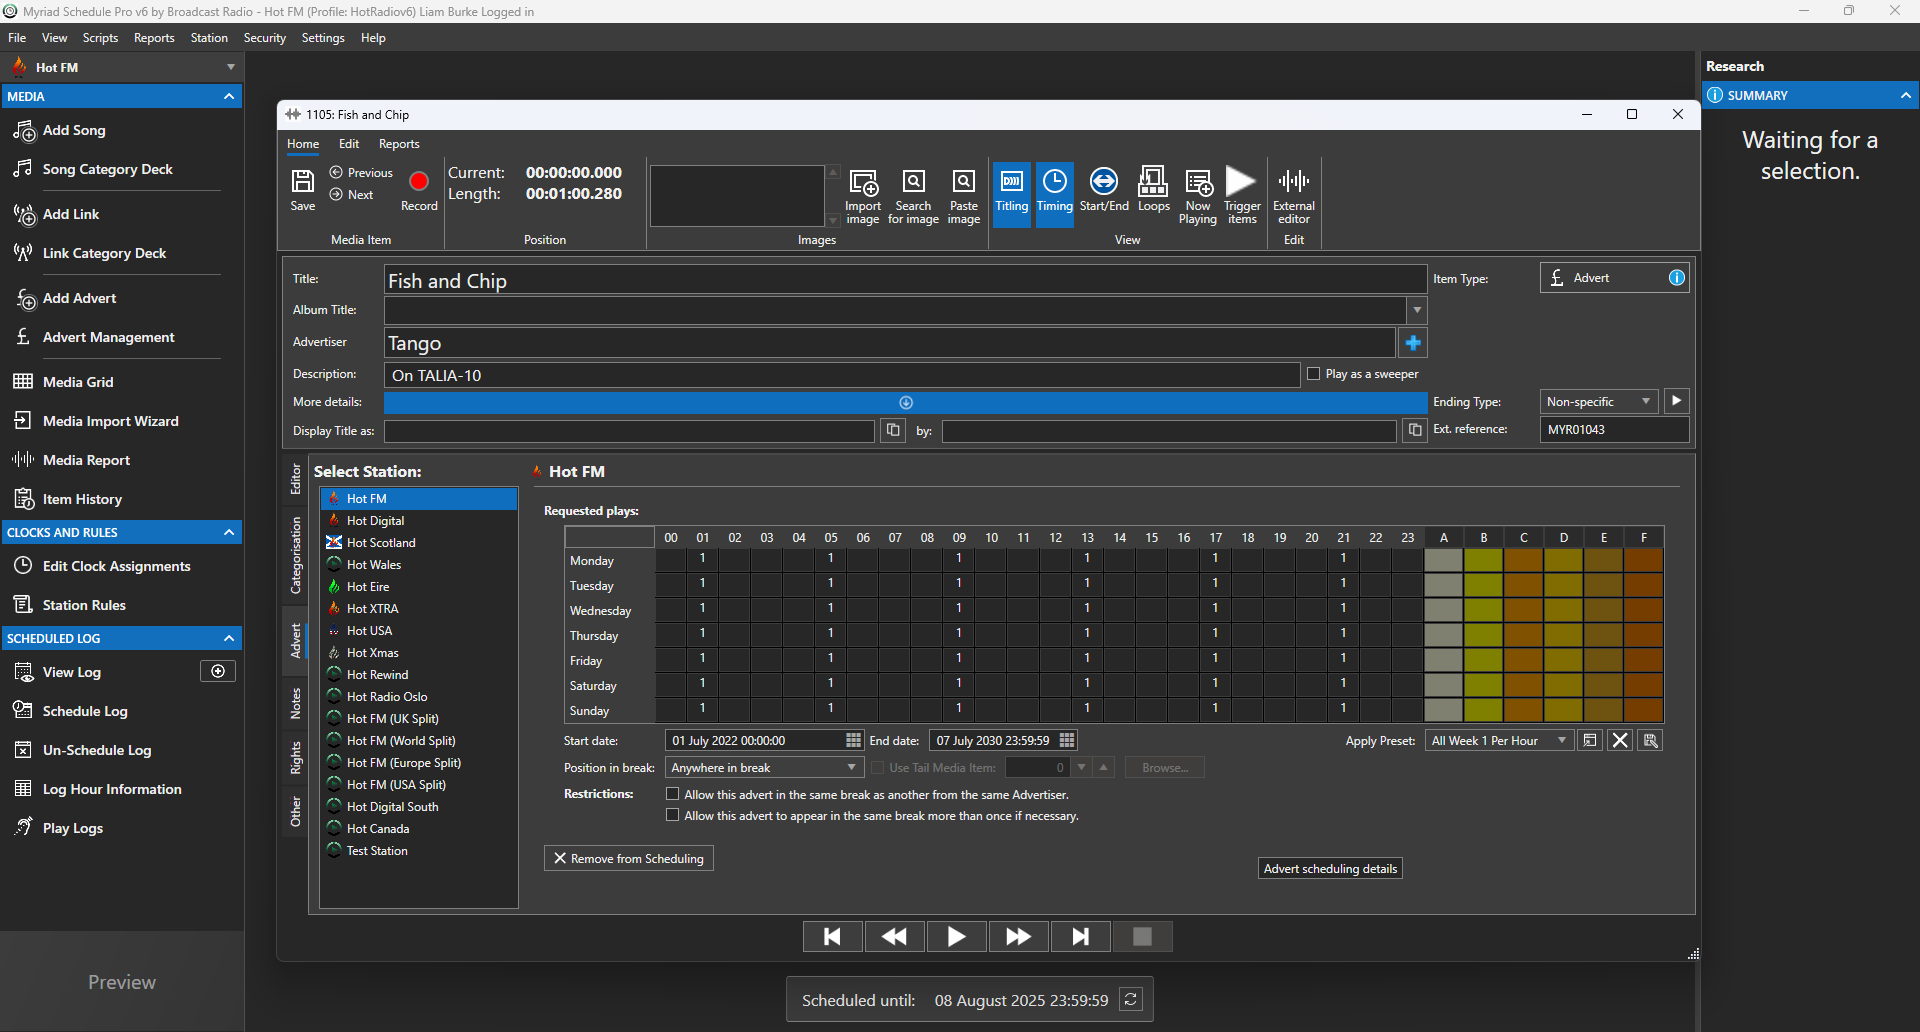Click Remove from Scheduling button
The height and width of the screenshot is (1032, 1920).
[x=629, y=859]
